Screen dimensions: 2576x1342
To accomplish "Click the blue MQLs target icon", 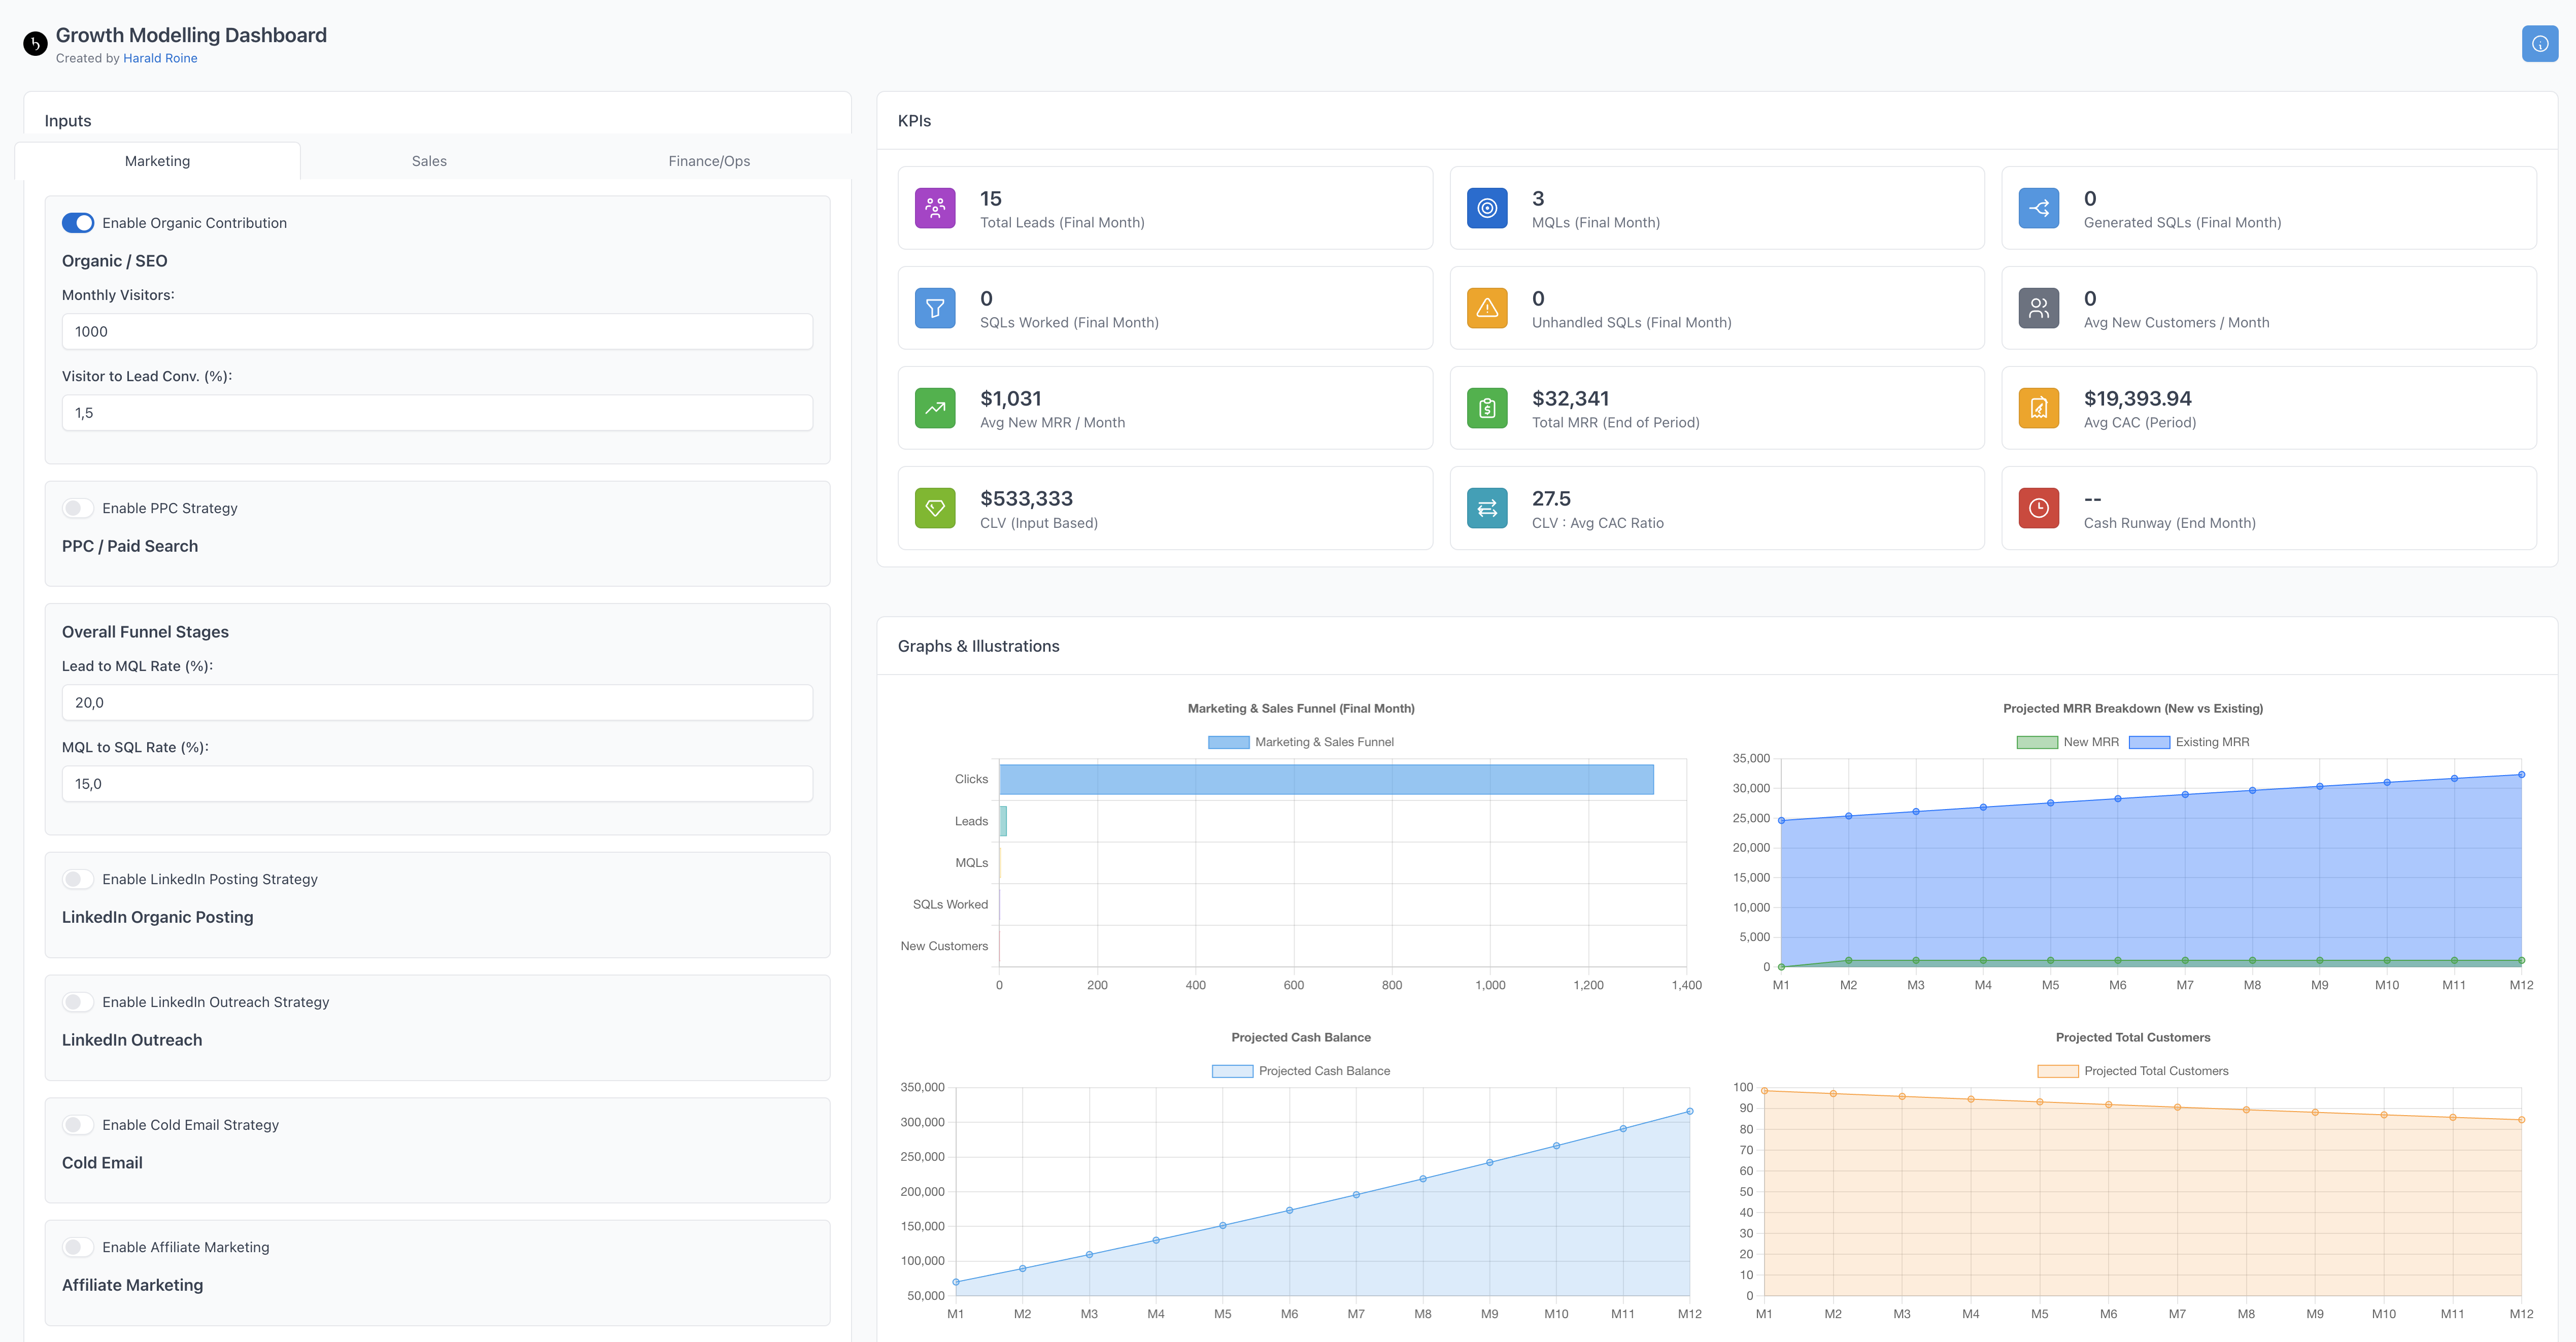I will pyautogui.click(x=1487, y=208).
